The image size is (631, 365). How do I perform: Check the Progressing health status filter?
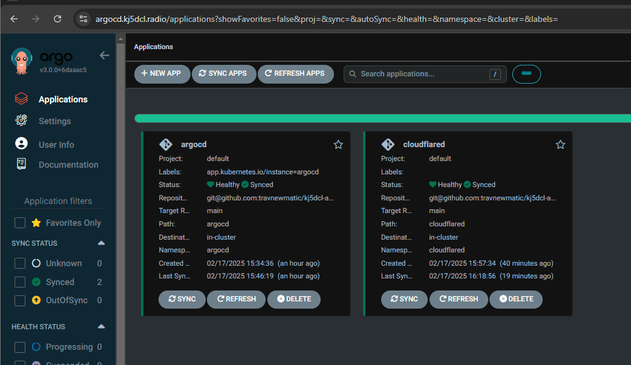point(20,347)
